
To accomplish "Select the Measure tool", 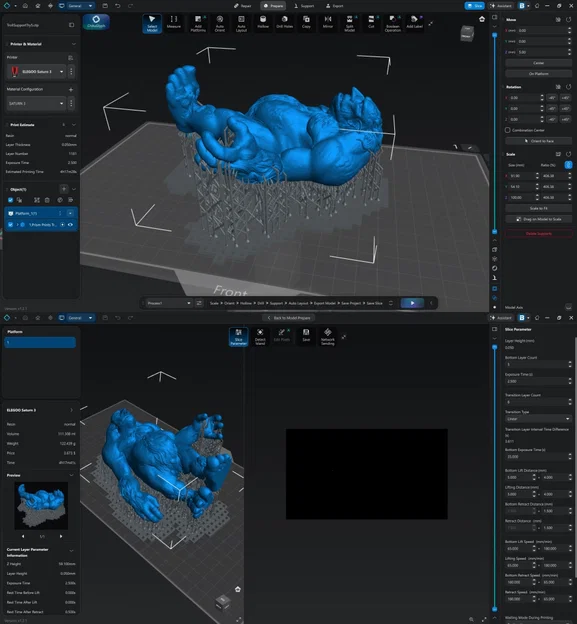I will click(x=174, y=23).
